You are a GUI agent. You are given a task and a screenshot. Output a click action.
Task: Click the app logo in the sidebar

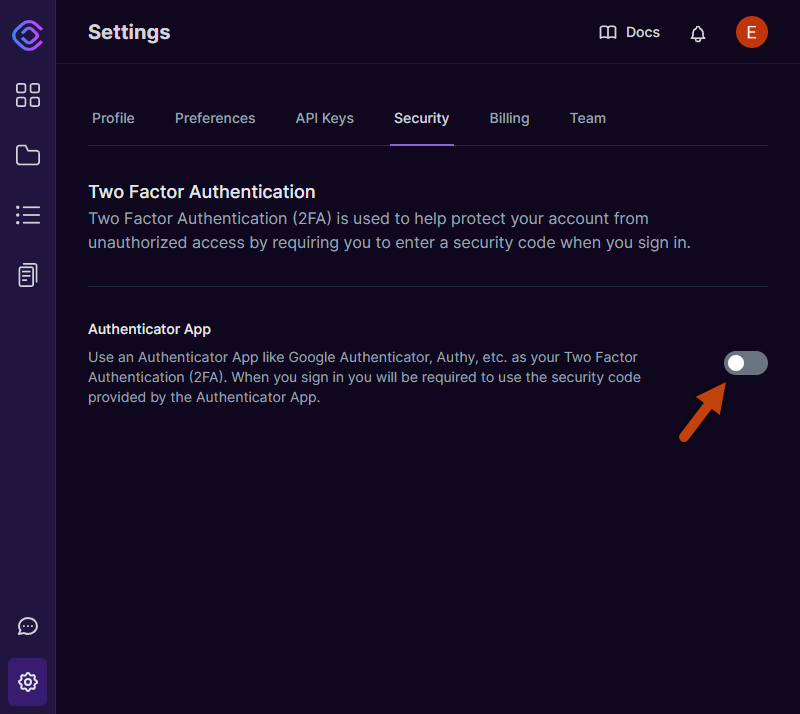point(28,35)
